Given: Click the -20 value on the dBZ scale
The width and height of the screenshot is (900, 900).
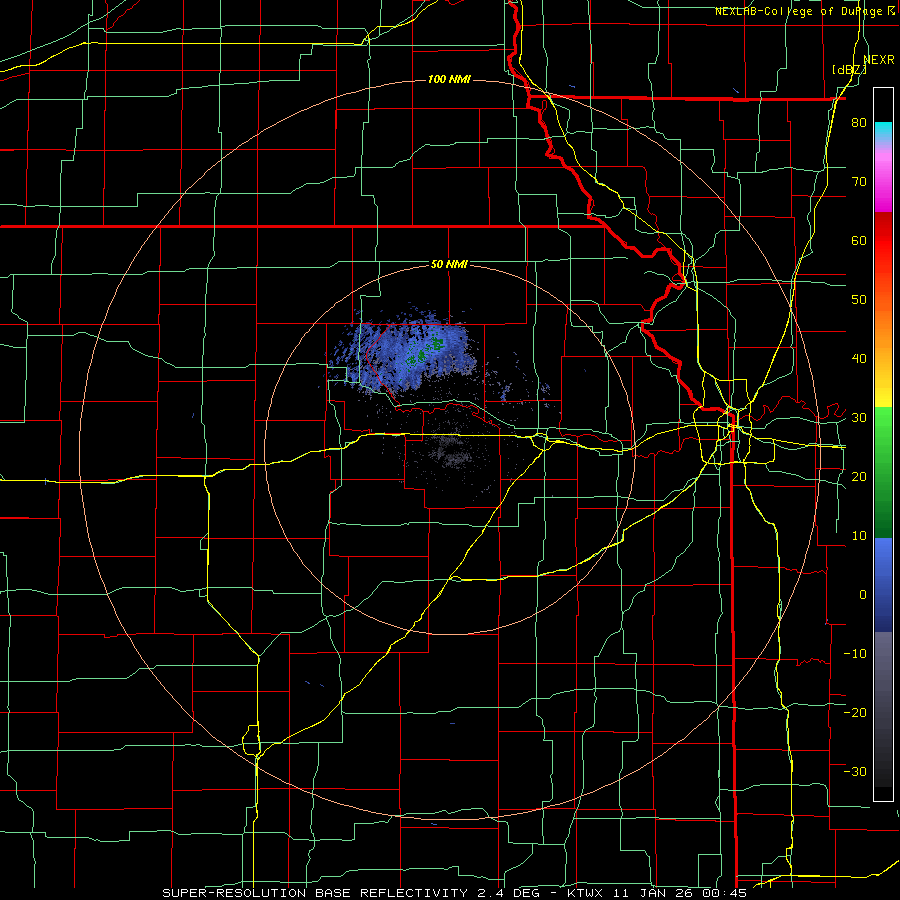Looking at the screenshot, I should (x=855, y=712).
